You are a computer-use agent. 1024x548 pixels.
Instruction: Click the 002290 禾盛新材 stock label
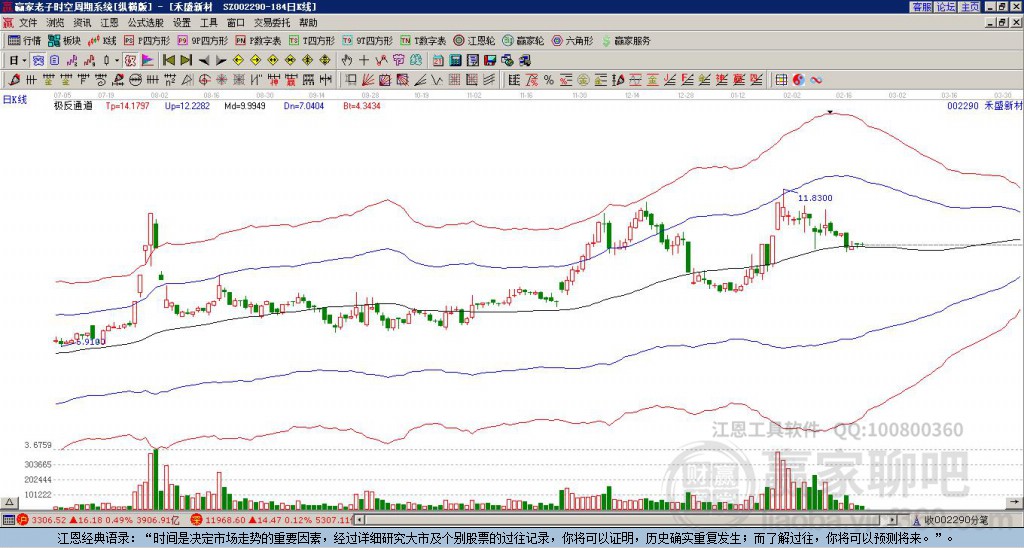coord(984,105)
